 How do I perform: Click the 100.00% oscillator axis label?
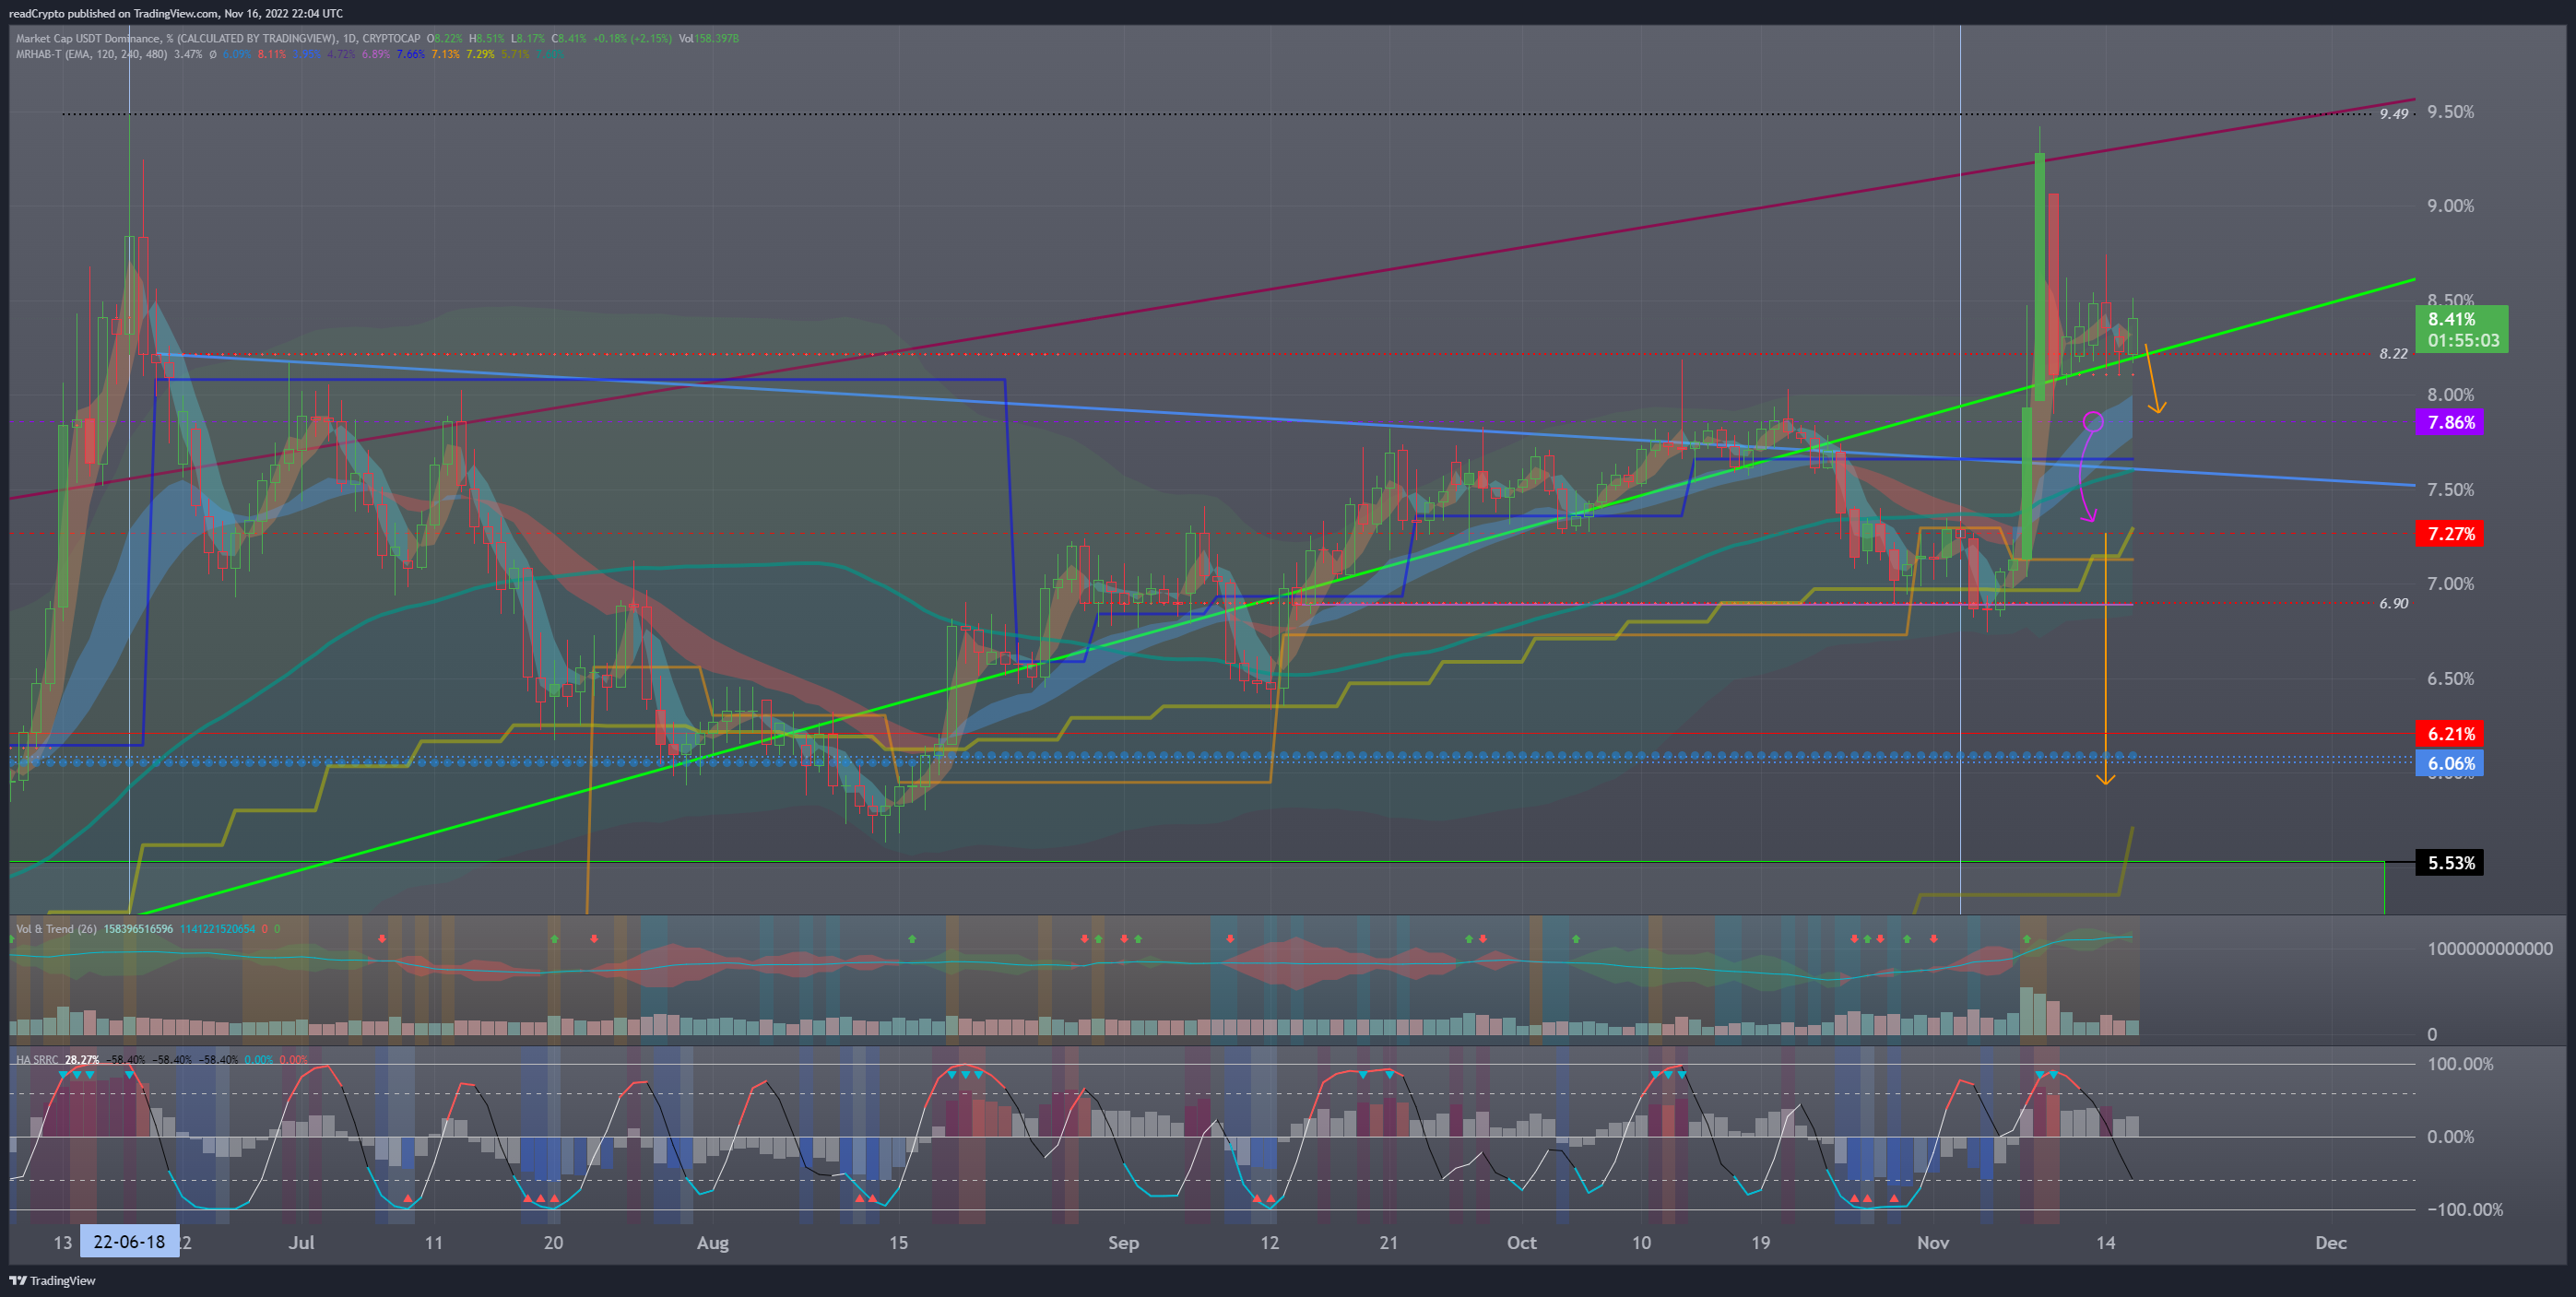2460,1064
